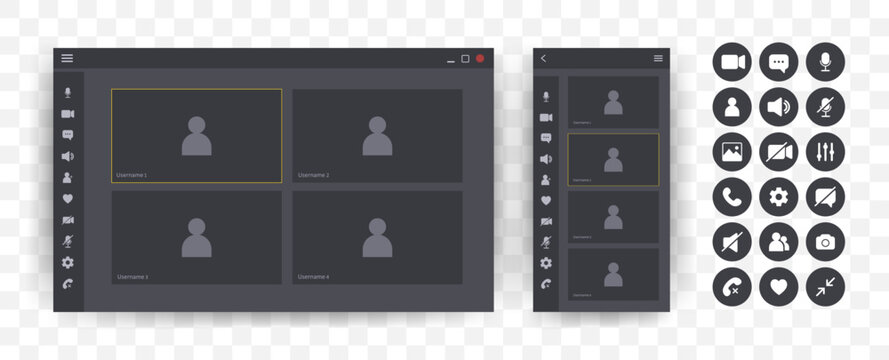
Task: Click the round video camera icon button
Action: (x=732, y=62)
